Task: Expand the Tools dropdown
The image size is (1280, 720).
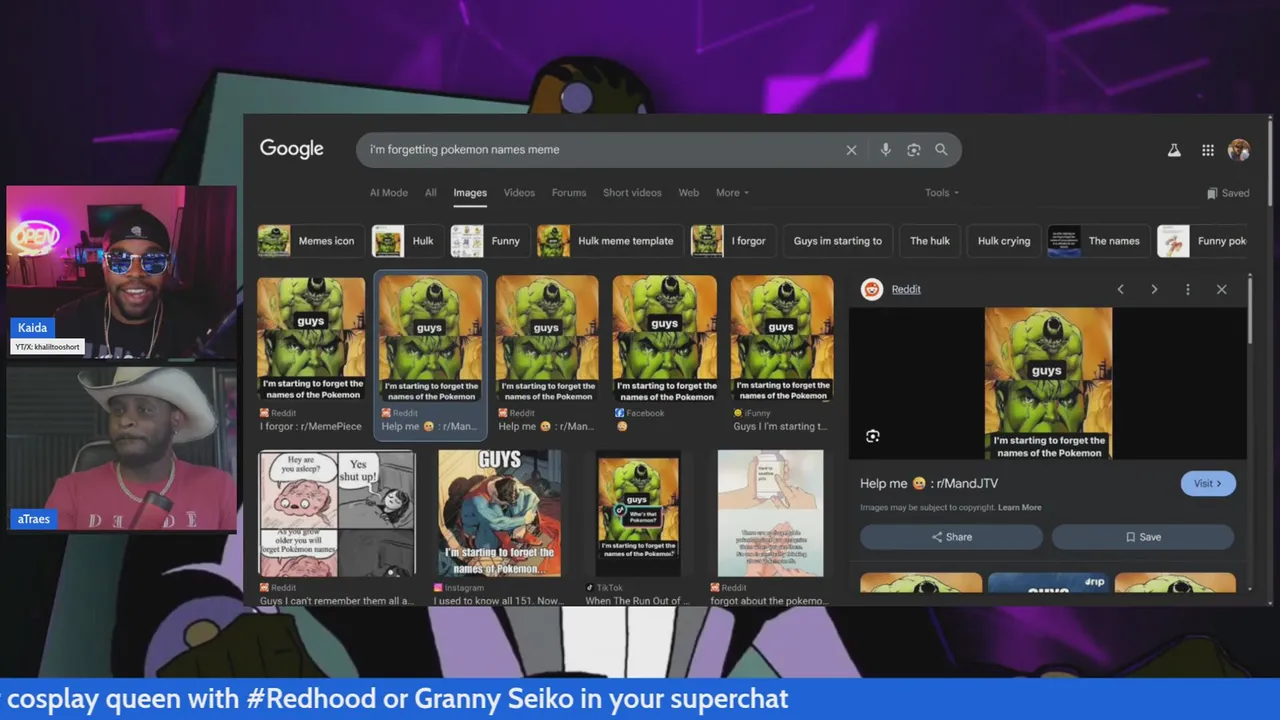Action: click(941, 193)
